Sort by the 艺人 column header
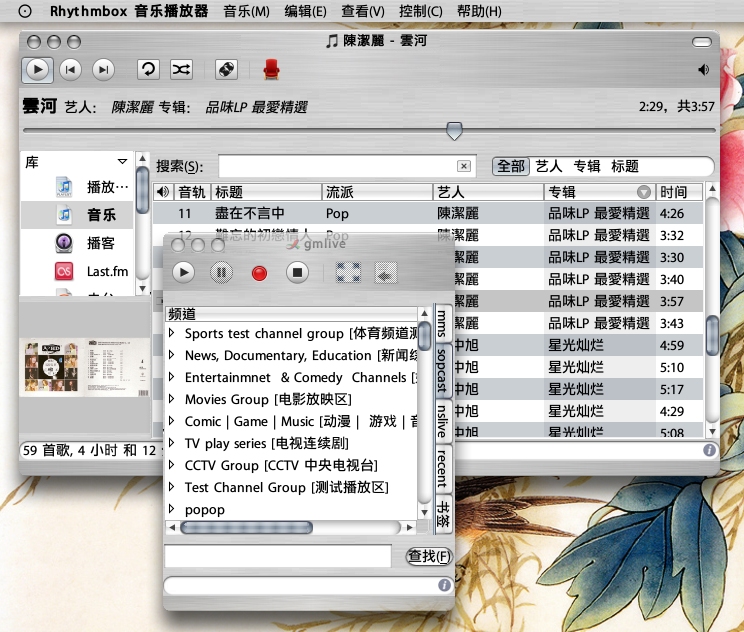Image resolution: width=744 pixels, height=632 pixels. click(x=488, y=192)
